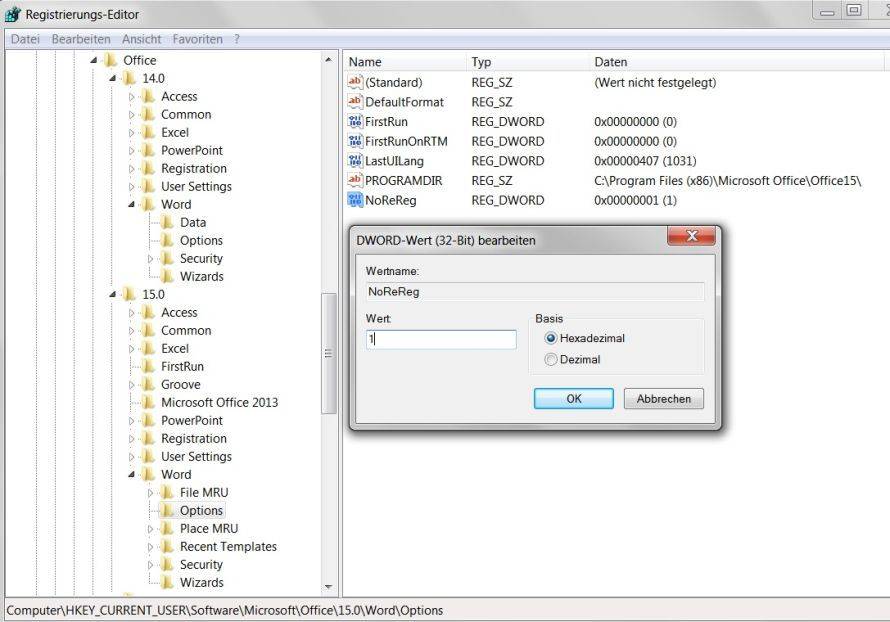Click the 15.0 folder icon
The image size is (890, 622).
(x=129, y=295)
